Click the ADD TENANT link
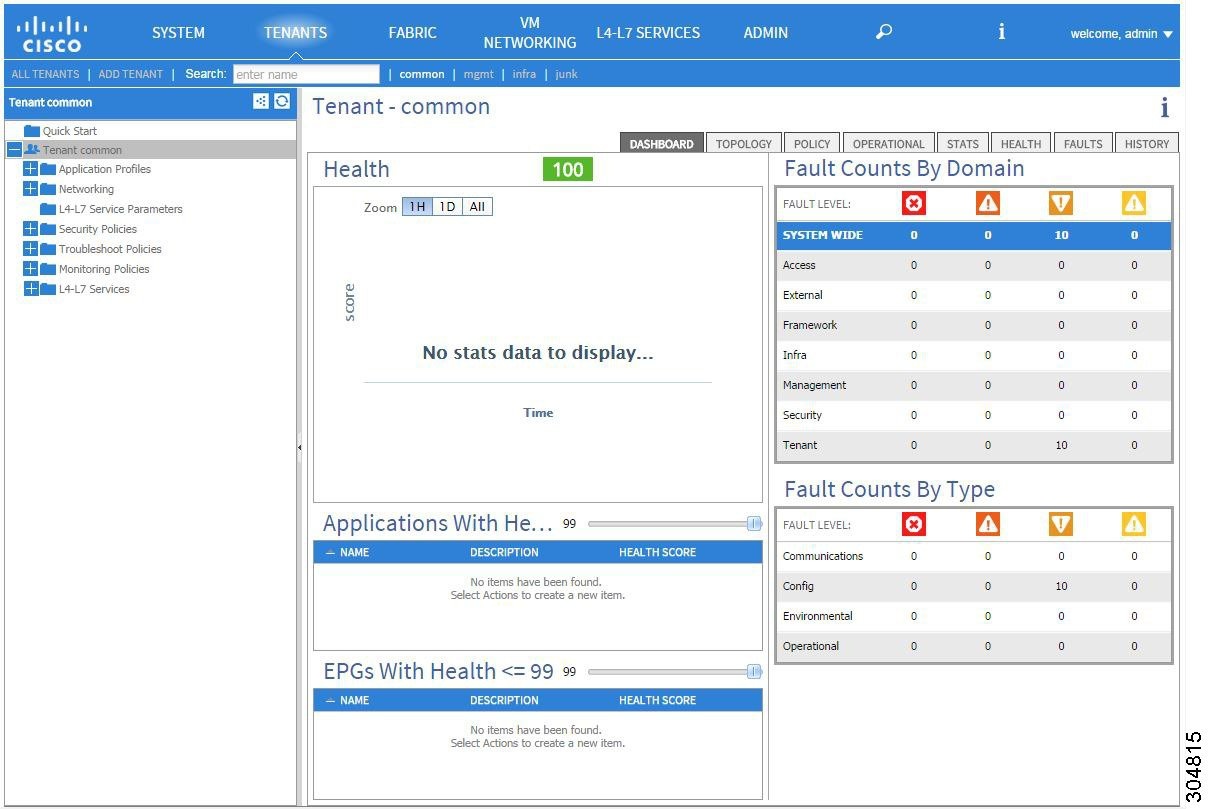Image resolution: width=1210 pixels, height=809 pixels. click(131, 74)
